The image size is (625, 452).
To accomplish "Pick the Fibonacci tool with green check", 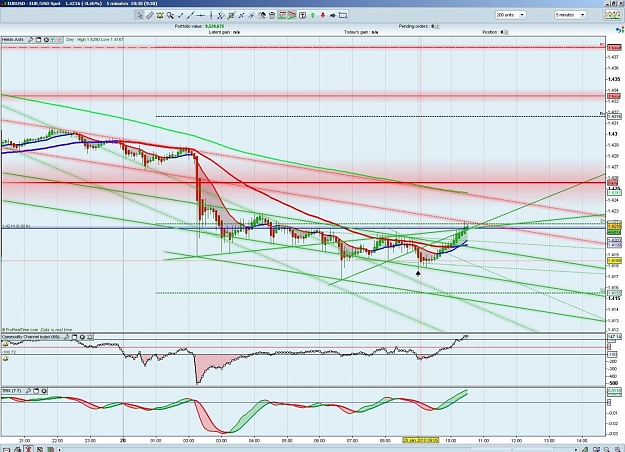I will [x=232, y=16].
